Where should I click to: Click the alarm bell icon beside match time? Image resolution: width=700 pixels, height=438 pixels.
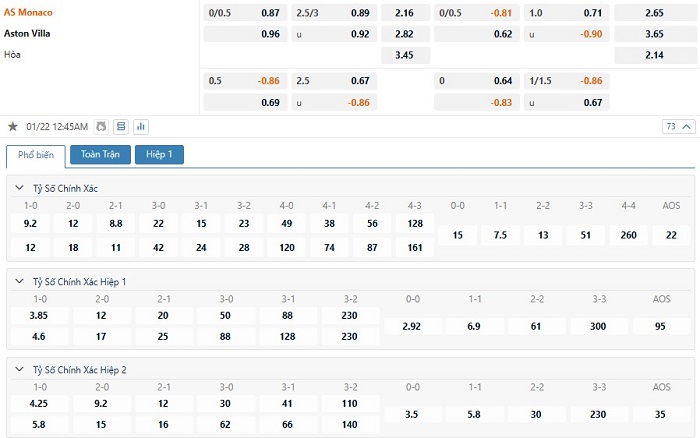click(x=100, y=127)
